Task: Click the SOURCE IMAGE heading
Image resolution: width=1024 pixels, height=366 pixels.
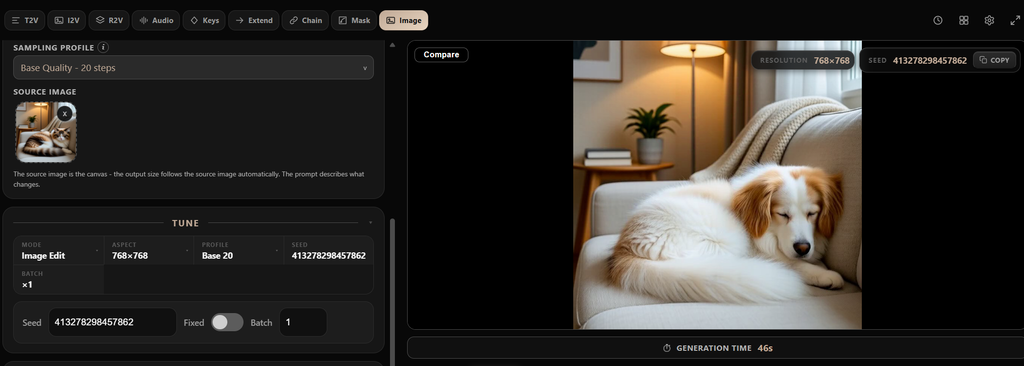Action: point(44,92)
